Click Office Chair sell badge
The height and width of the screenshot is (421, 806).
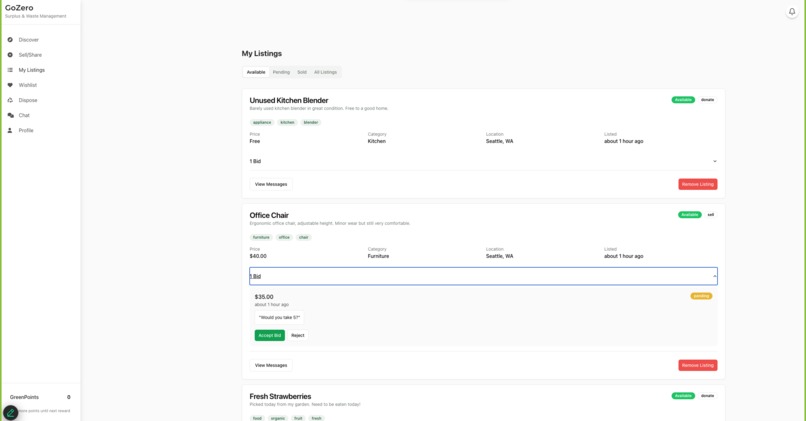point(711,215)
